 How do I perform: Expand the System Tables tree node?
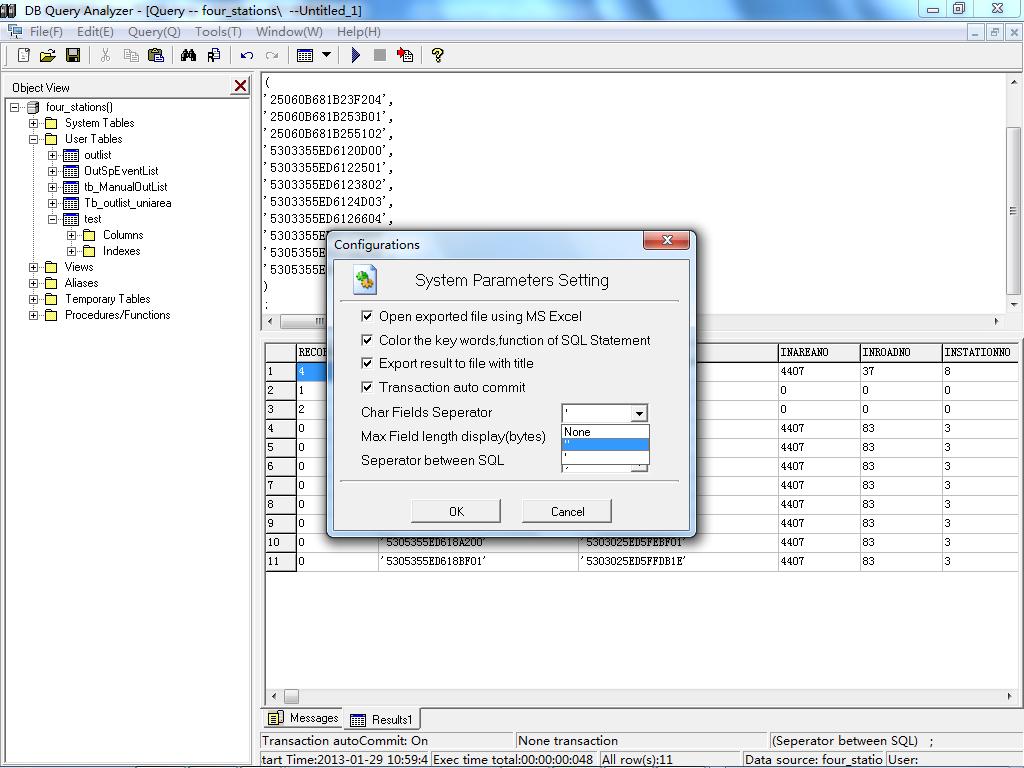[x=34, y=123]
